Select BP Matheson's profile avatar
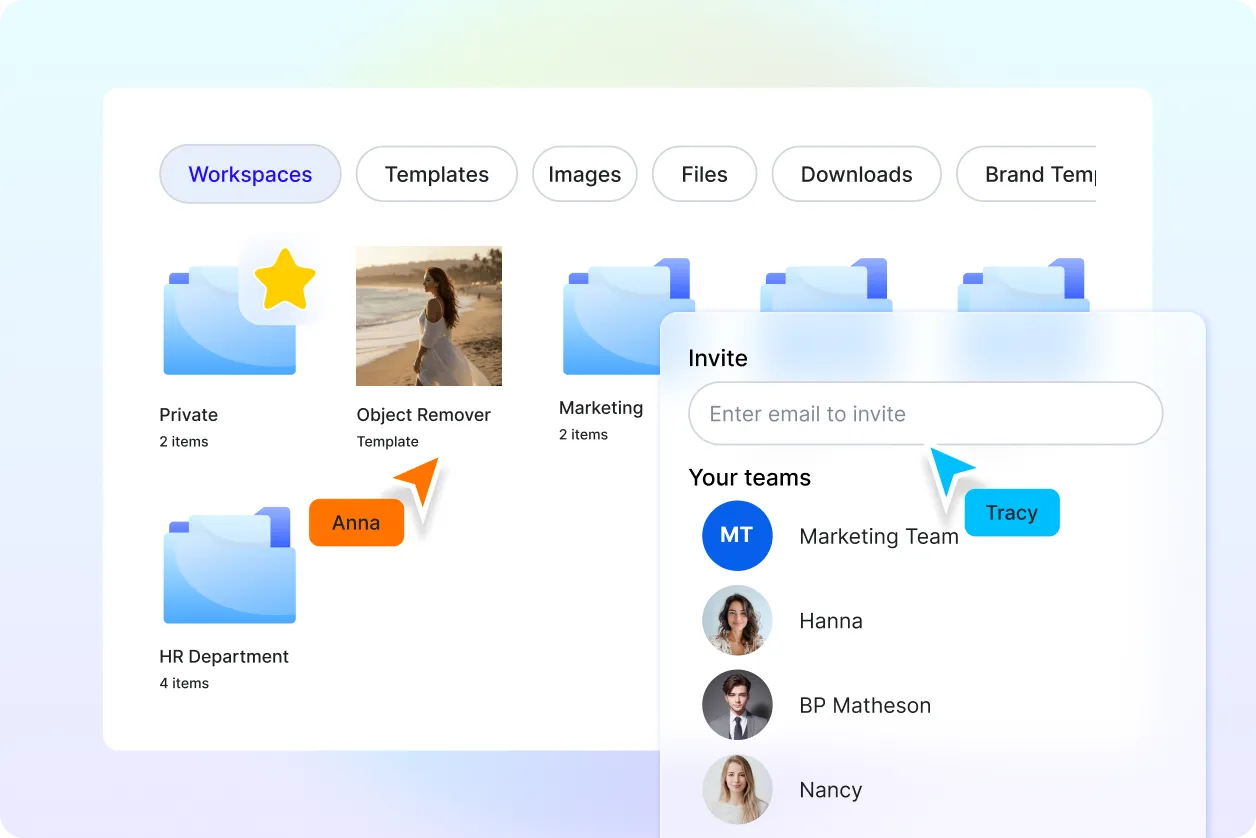 (737, 705)
